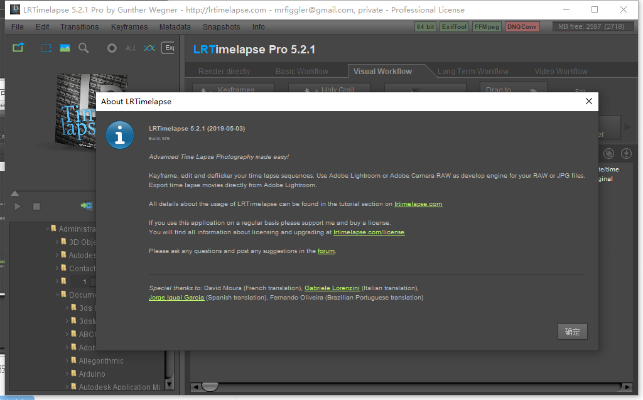Close the About LRTimelapse dialog
The height and width of the screenshot is (400, 643).
587,102
